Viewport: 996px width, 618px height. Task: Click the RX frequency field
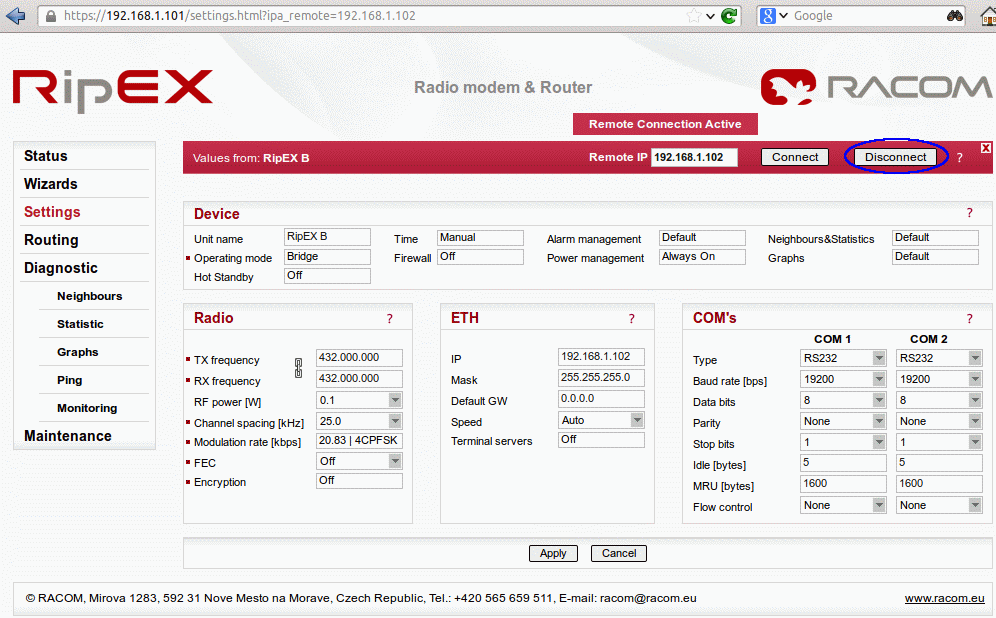(359, 379)
